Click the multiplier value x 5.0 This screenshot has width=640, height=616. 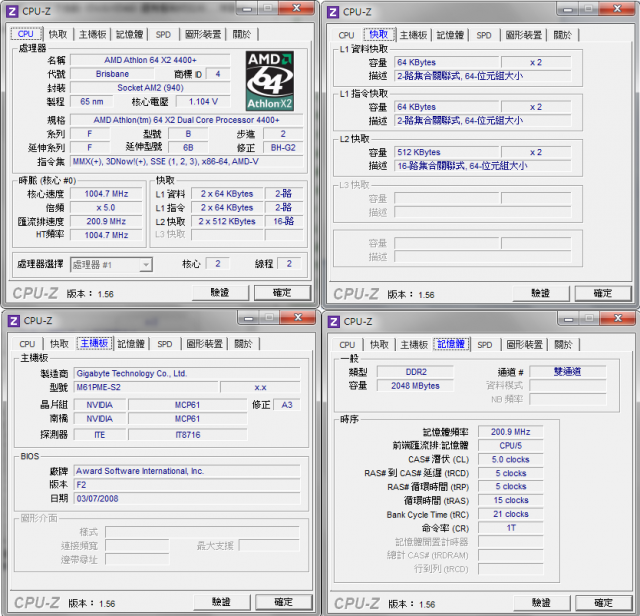[106, 207]
